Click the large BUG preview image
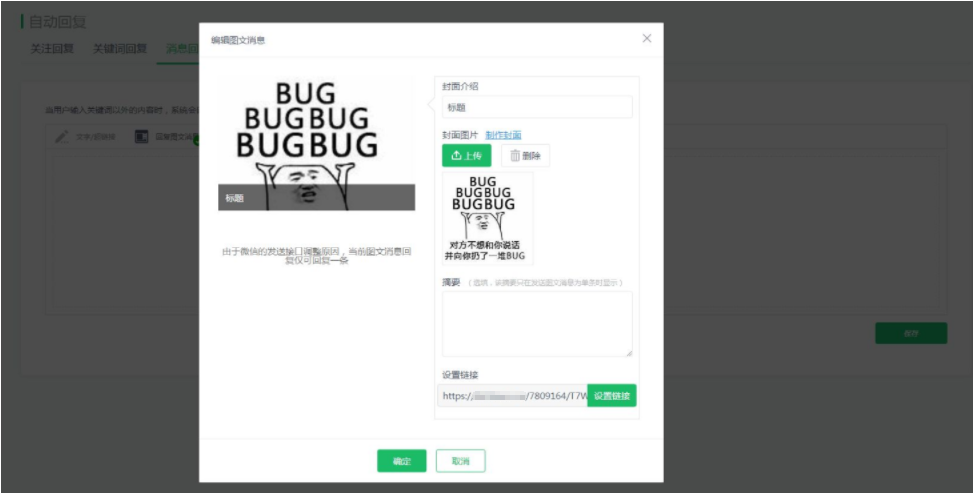The image size is (973, 494). [316, 143]
